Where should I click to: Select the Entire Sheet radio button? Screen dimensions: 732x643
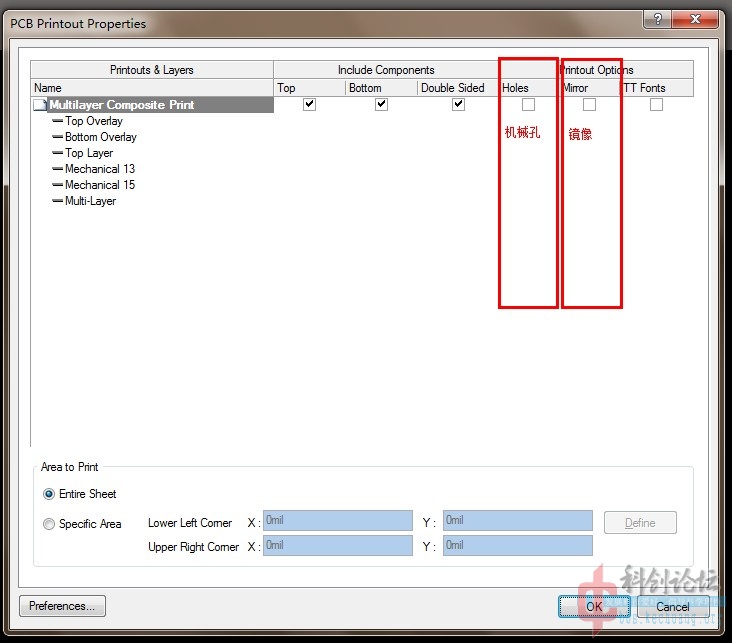tap(49, 494)
